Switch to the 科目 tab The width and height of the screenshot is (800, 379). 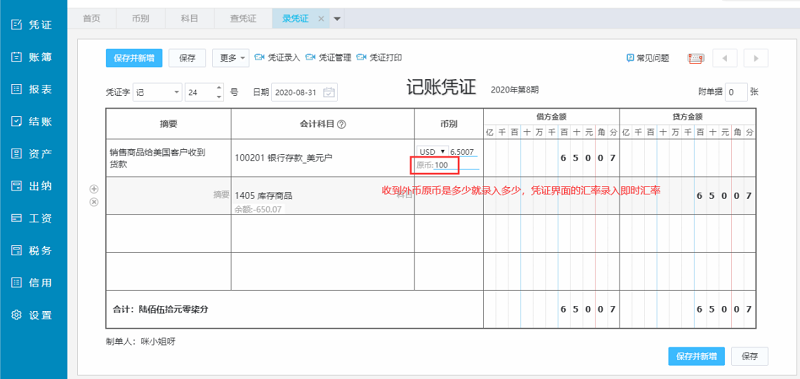189,19
